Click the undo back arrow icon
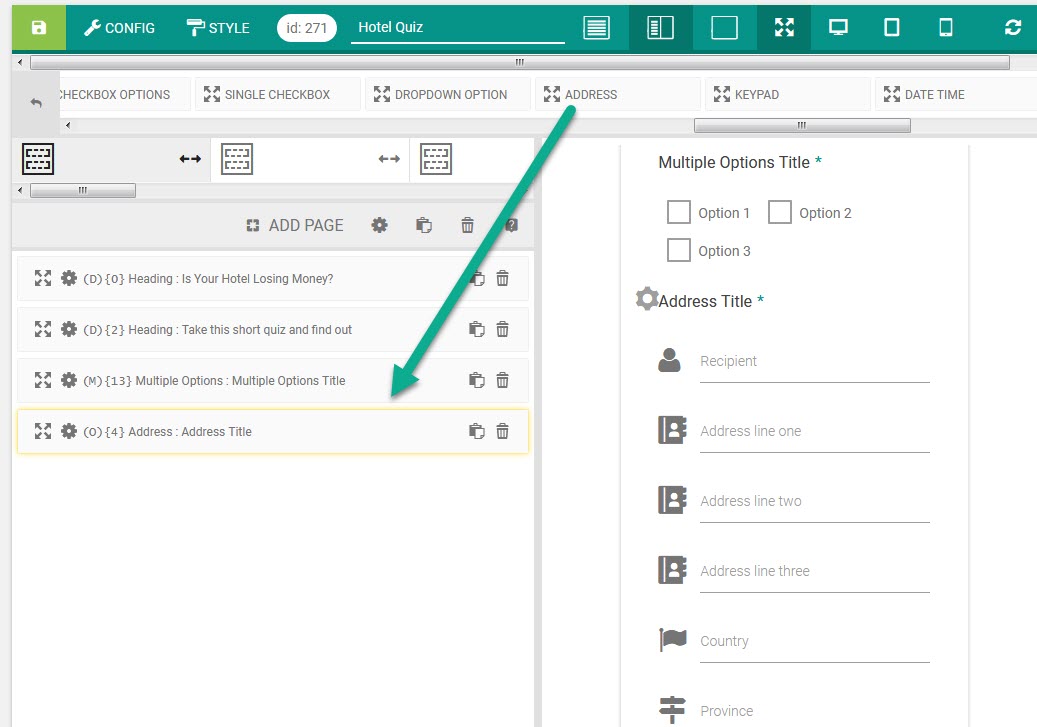This screenshot has width=1037, height=727. coord(36,103)
